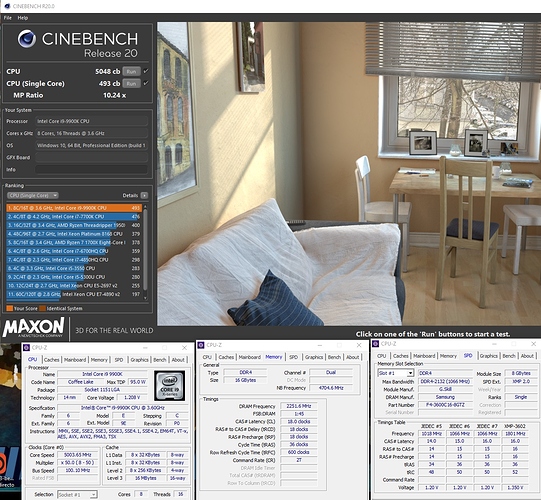The image size is (541, 500).
Task: Select the Intel Core i9-9900K ranking row
Action: 74,208
